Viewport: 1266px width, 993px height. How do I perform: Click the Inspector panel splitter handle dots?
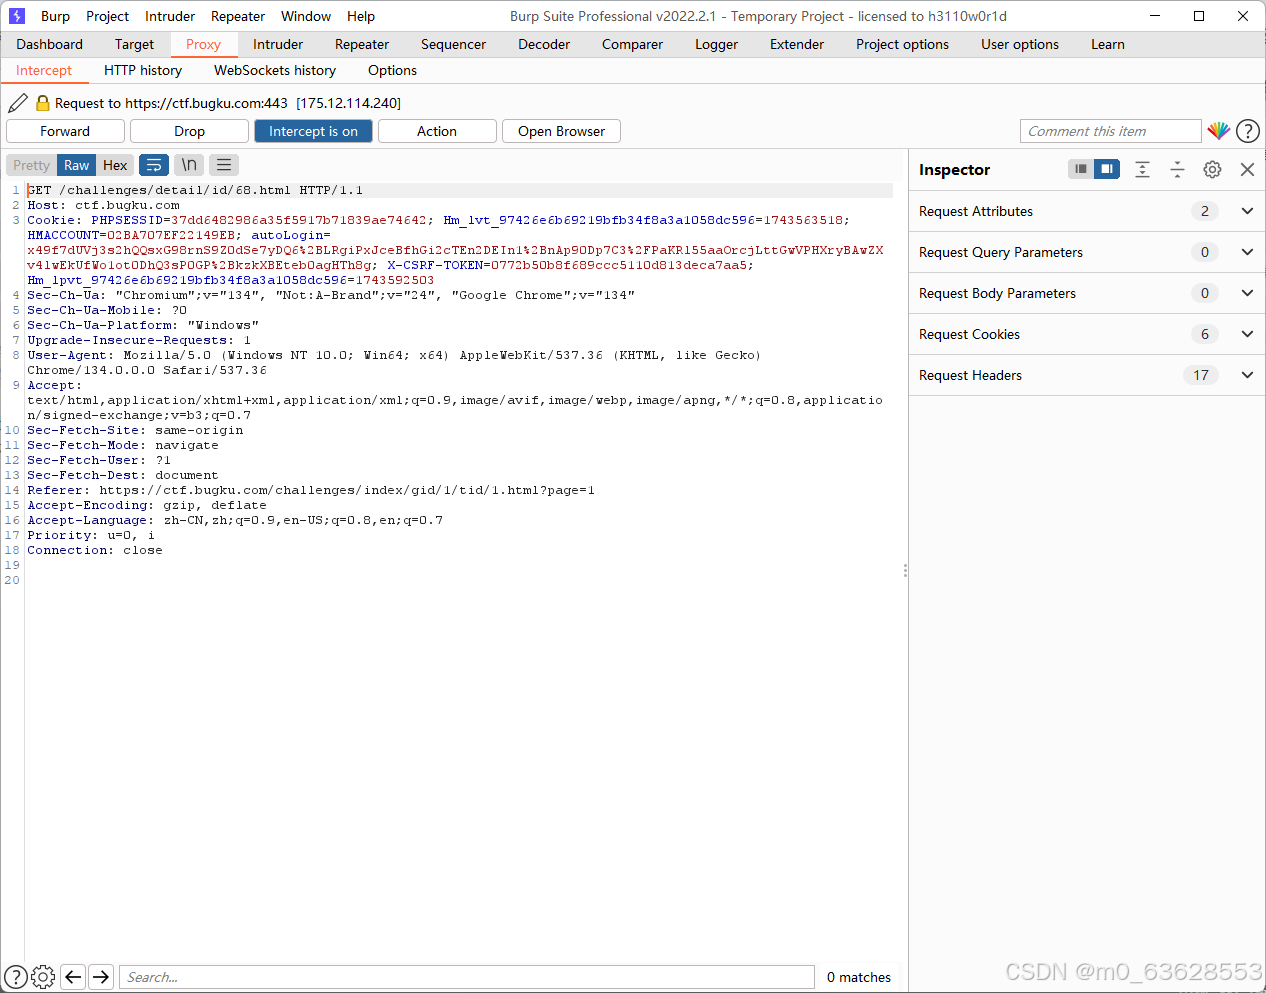pos(905,570)
